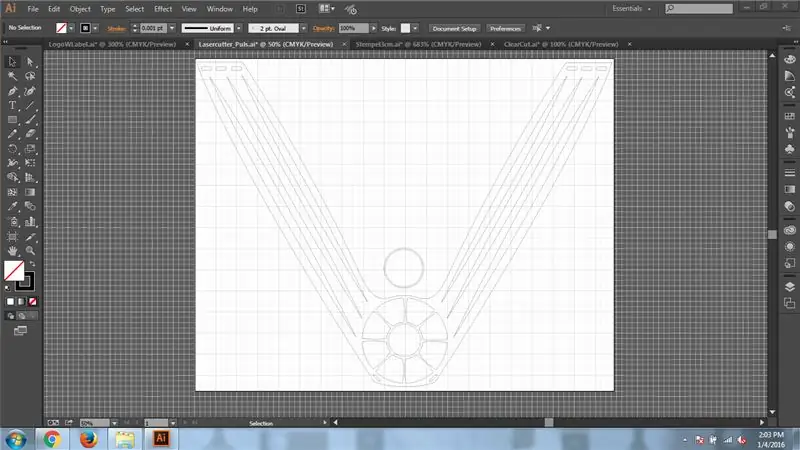Open the stroke weight dropdown
The width and height of the screenshot is (800, 450).
coord(172,29)
